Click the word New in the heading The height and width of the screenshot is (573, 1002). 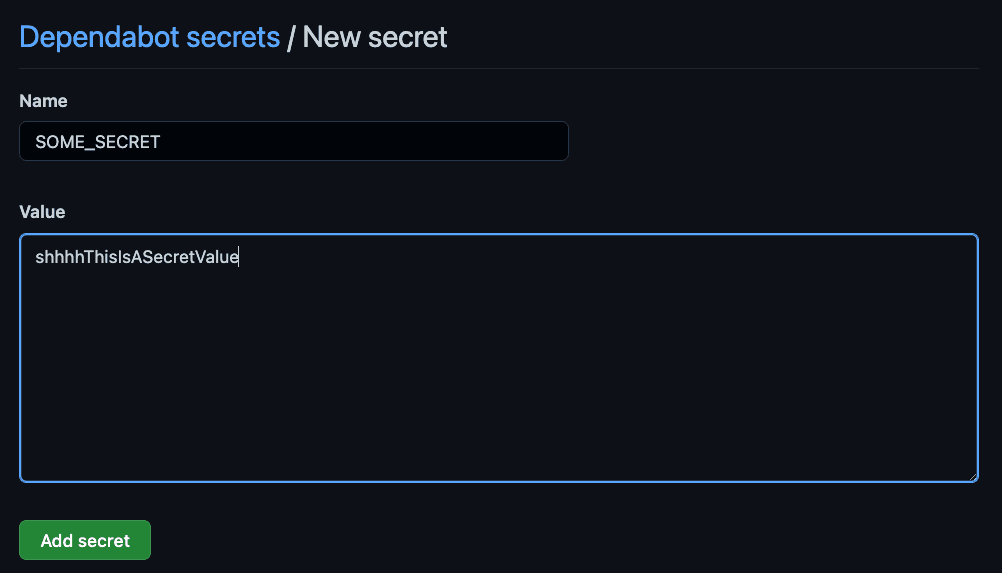[330, 37]
